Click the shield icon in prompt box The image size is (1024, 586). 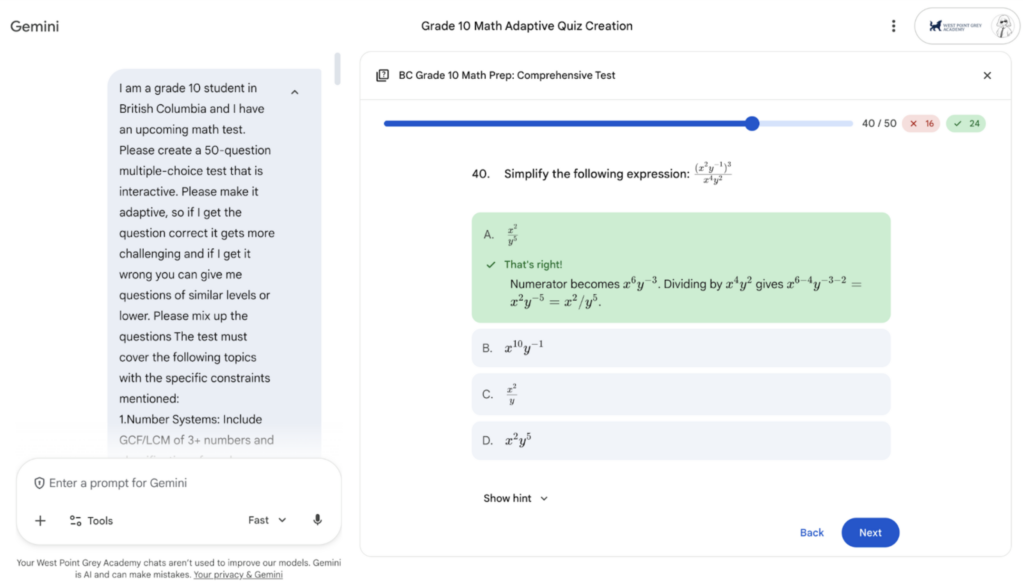click(39, 483)
